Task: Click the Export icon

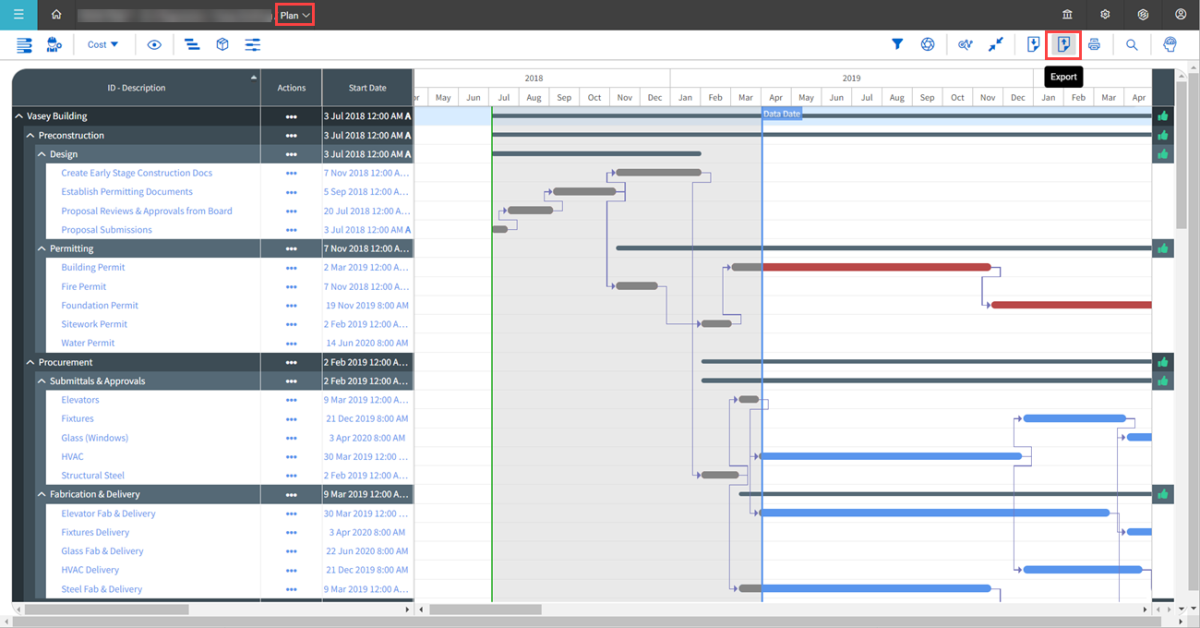Action: click(x=1064, y=45)
